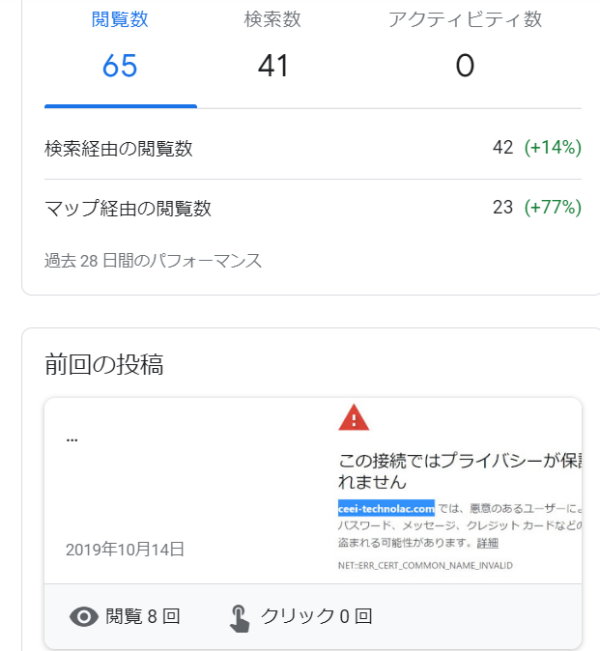This screenshot has width=600, height=651.
Task: Click the +14% change value
Action: [553, 148]
